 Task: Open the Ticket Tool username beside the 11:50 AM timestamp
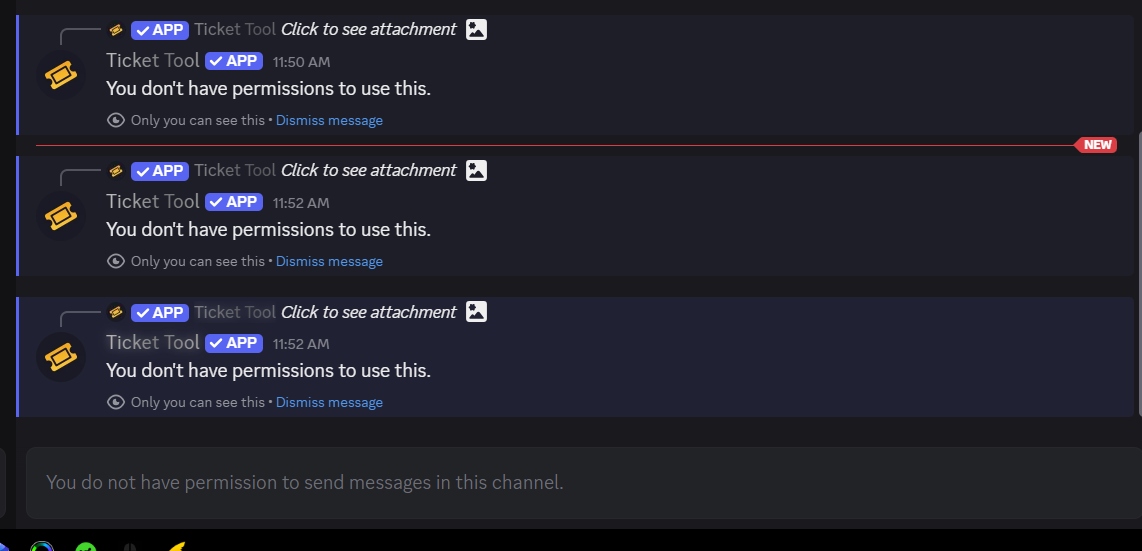click(153, 60)
